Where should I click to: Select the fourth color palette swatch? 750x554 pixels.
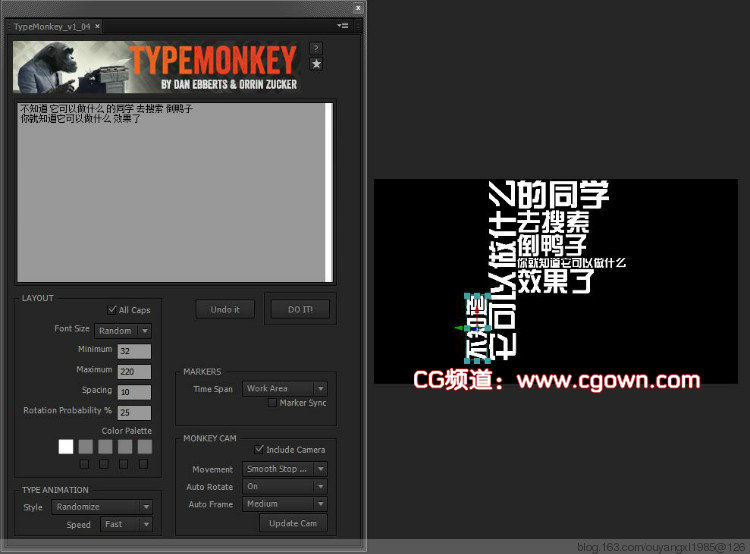pyautogui.click(x=125, y=447)
